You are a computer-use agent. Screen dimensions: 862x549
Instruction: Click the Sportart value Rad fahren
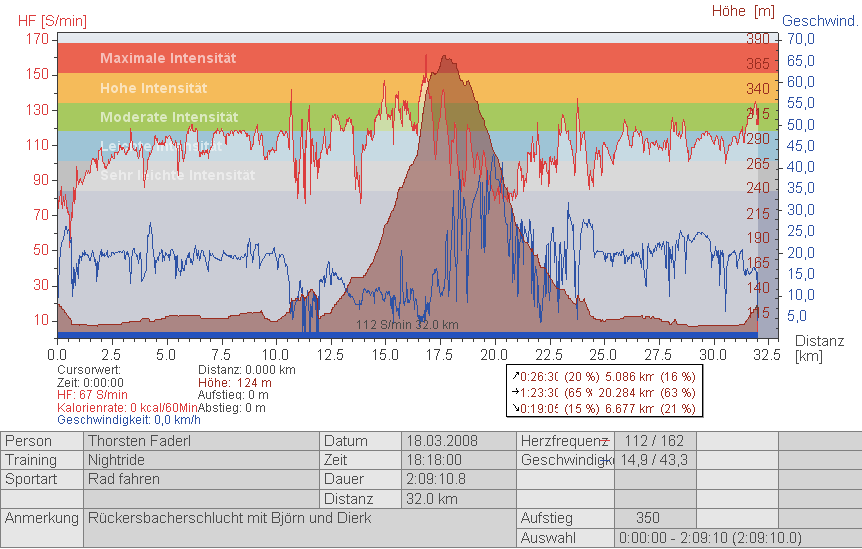coord(123,479)
